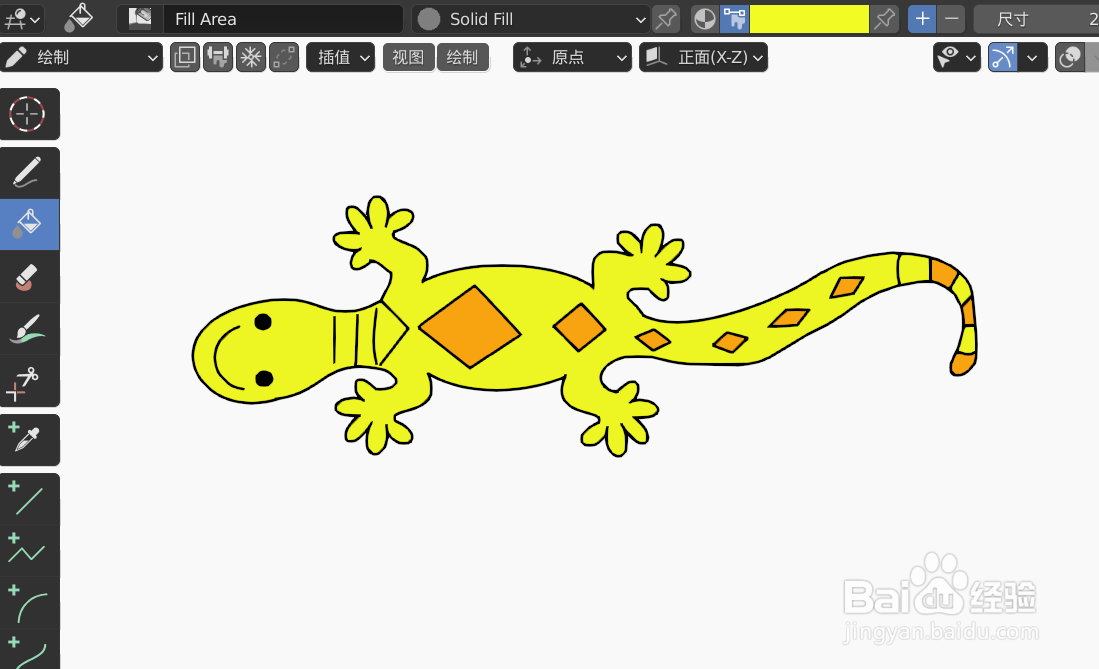Select the Draw pencil tool
1099x669 pixels.
coord(29,173)
